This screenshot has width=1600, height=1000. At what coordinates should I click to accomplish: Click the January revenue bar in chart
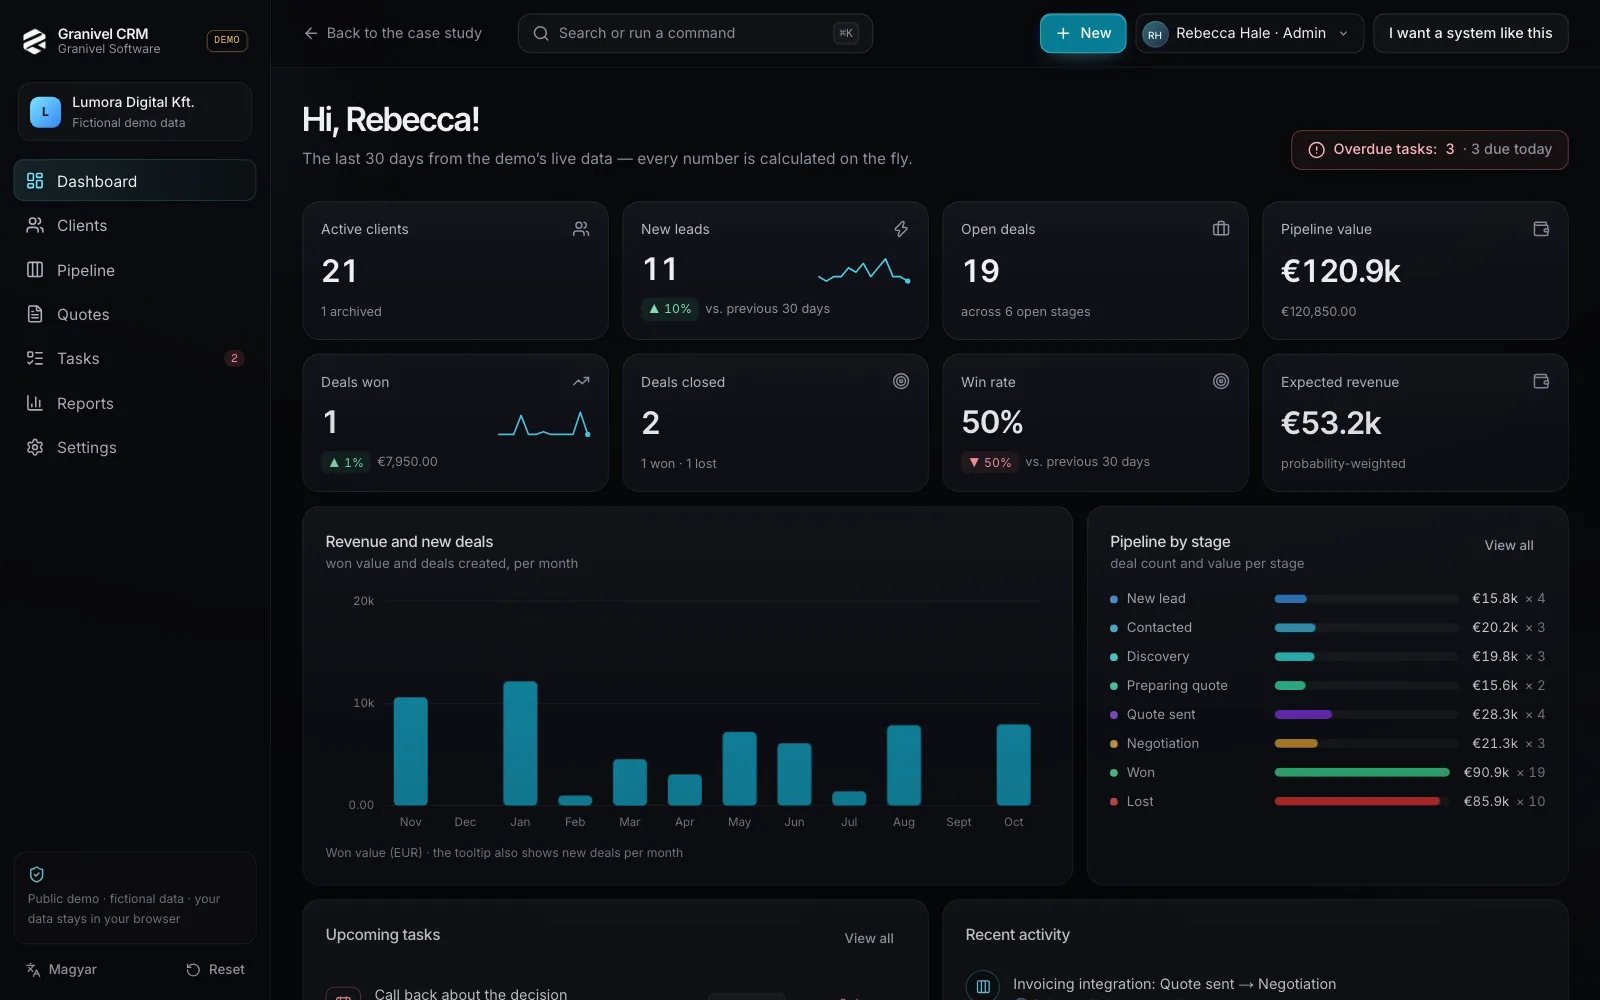520,743
